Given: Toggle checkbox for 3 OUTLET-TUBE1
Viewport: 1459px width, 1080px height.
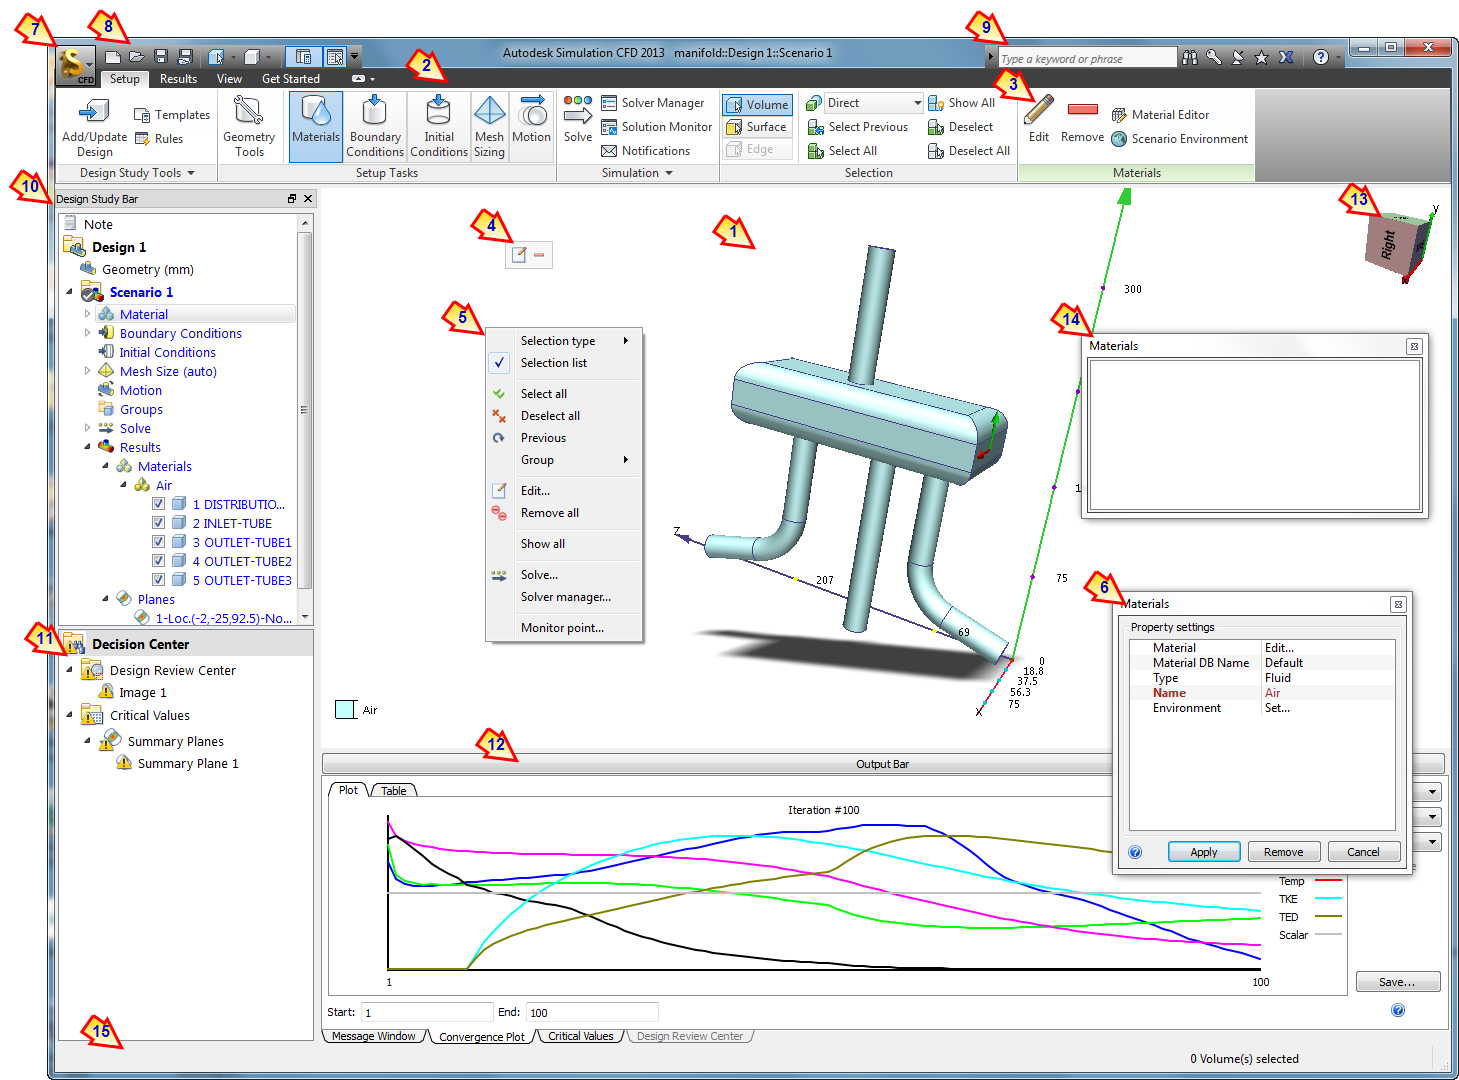Looking at the screenshot, I should 158,542.
